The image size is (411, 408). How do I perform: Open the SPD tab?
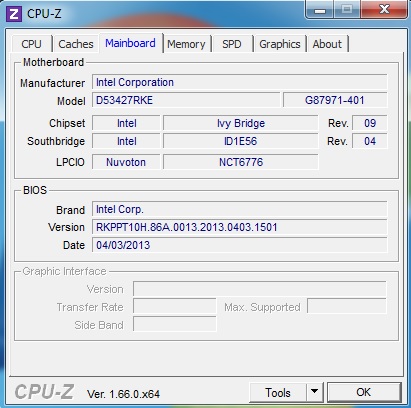232,44
